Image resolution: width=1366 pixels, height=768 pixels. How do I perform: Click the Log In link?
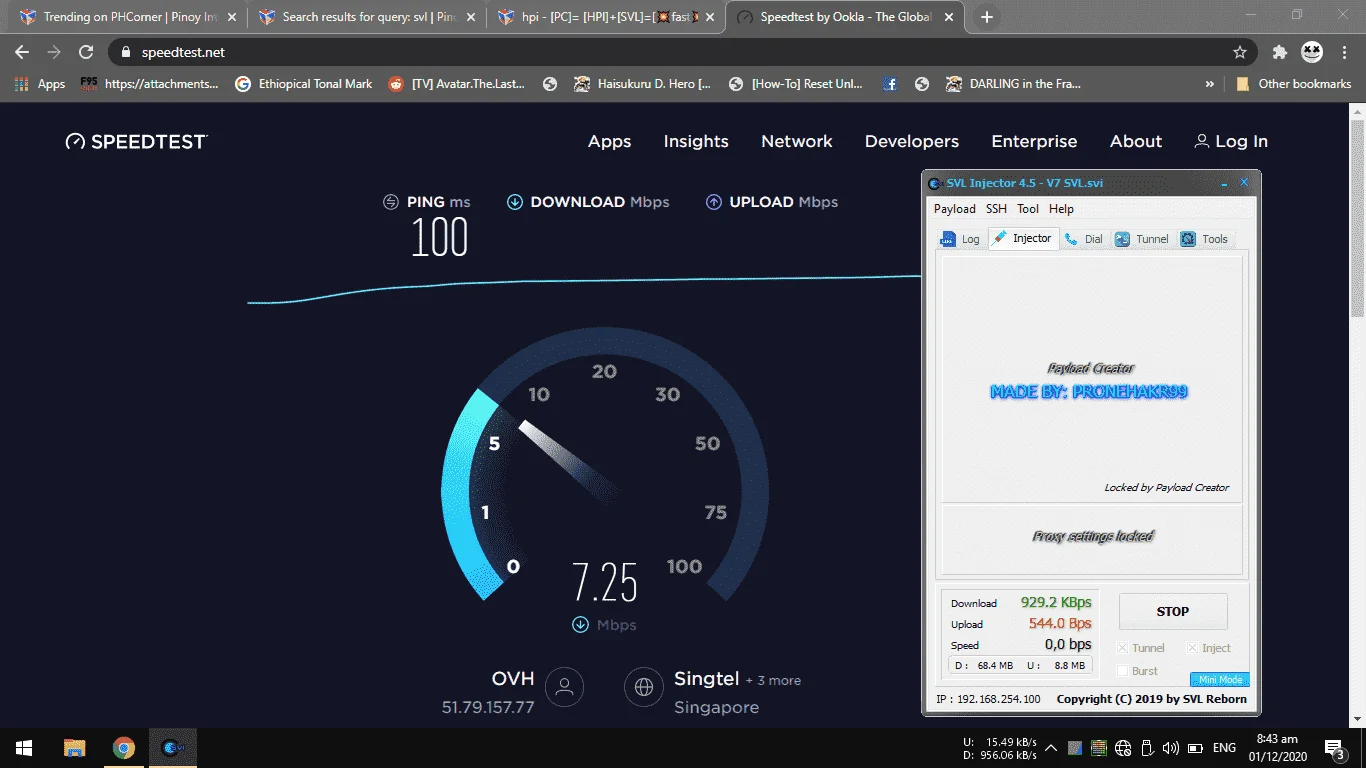[x=1231, y=141]
